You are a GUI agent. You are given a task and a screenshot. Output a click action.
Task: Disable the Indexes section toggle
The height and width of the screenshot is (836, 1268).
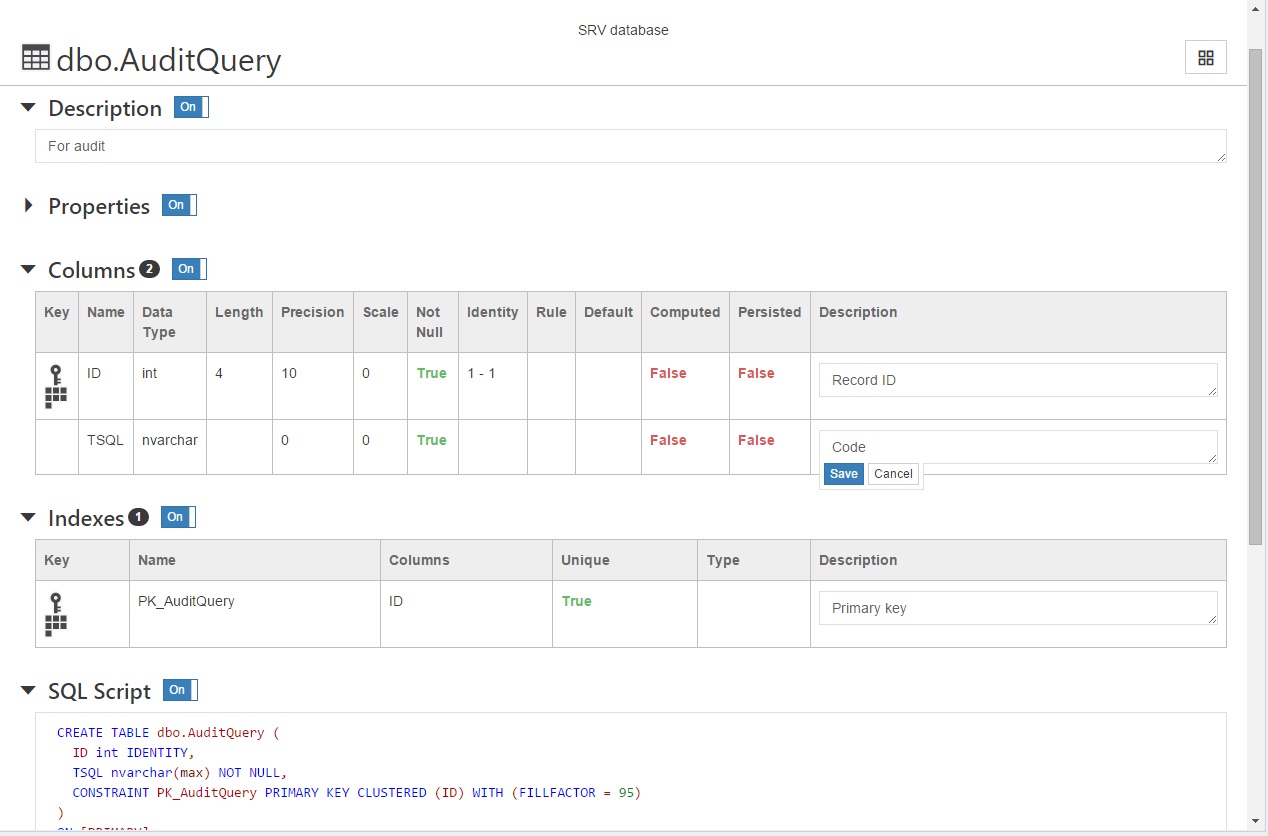(x=178, y=517)
